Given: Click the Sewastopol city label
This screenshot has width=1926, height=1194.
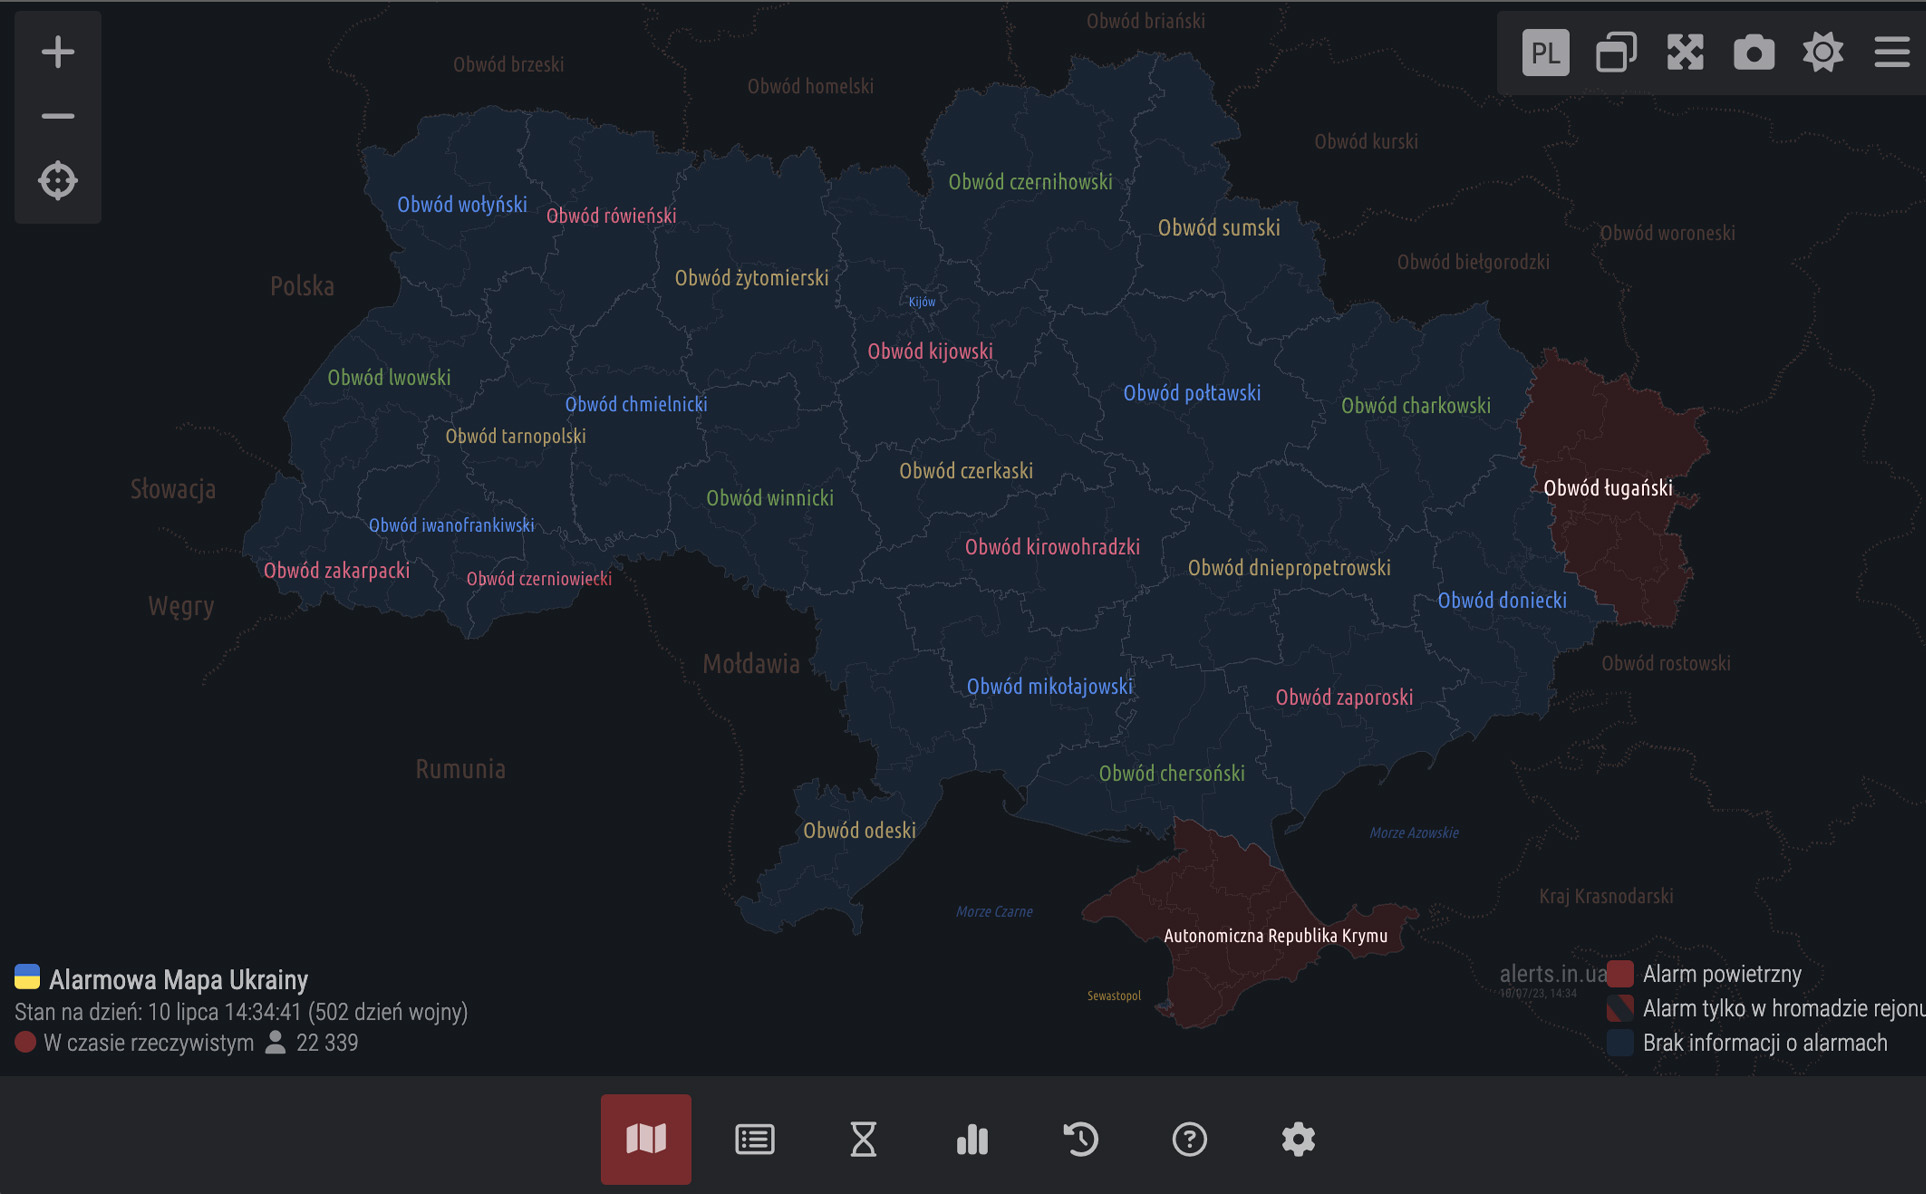Looking at the screenshot, I should click(x=1114, y=995).
